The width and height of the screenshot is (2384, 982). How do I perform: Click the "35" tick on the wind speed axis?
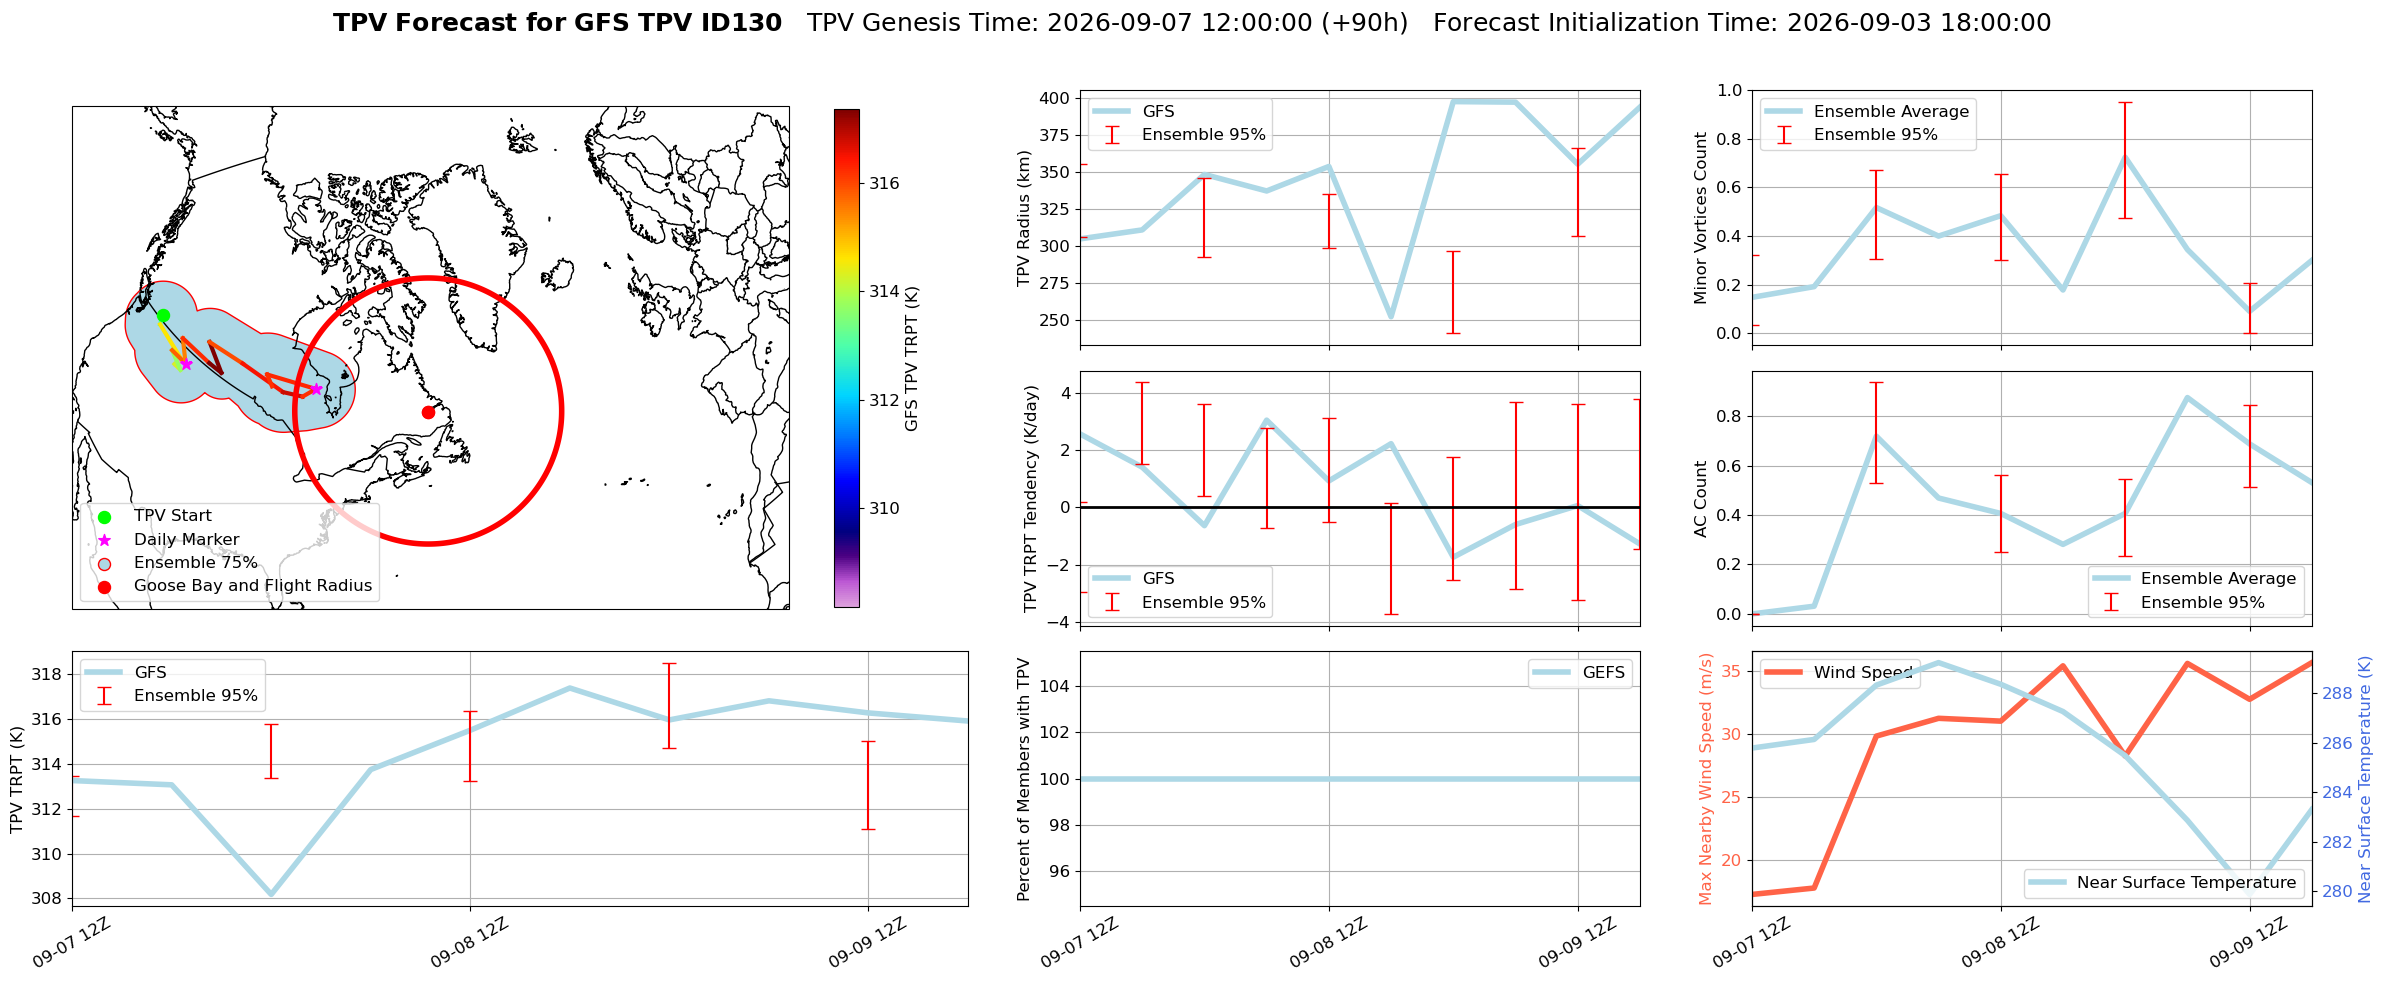pyautogui.click(x=1731, y=672)
